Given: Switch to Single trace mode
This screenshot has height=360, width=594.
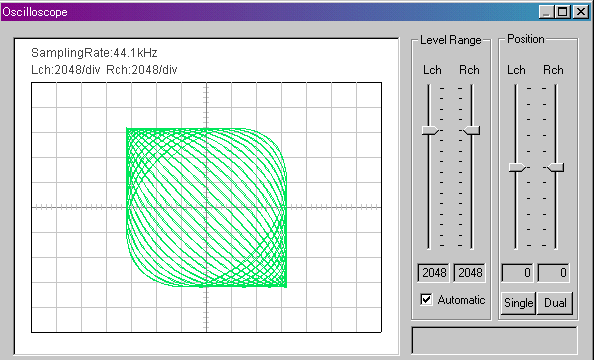Looking at the screenshot, I should [518, 303].
